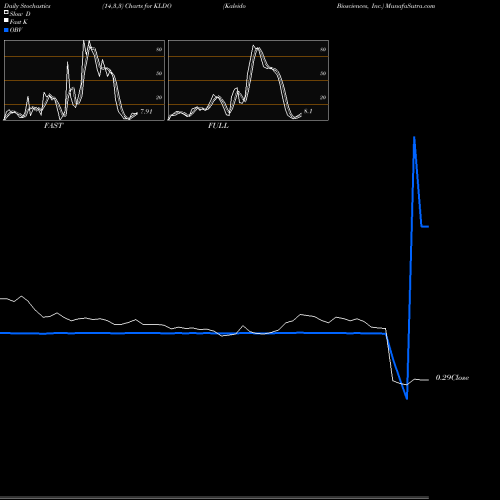This screenshot has width=500, height=500.
Task: Click the FAST label under left chart
Action: click(x=53, y=126)
